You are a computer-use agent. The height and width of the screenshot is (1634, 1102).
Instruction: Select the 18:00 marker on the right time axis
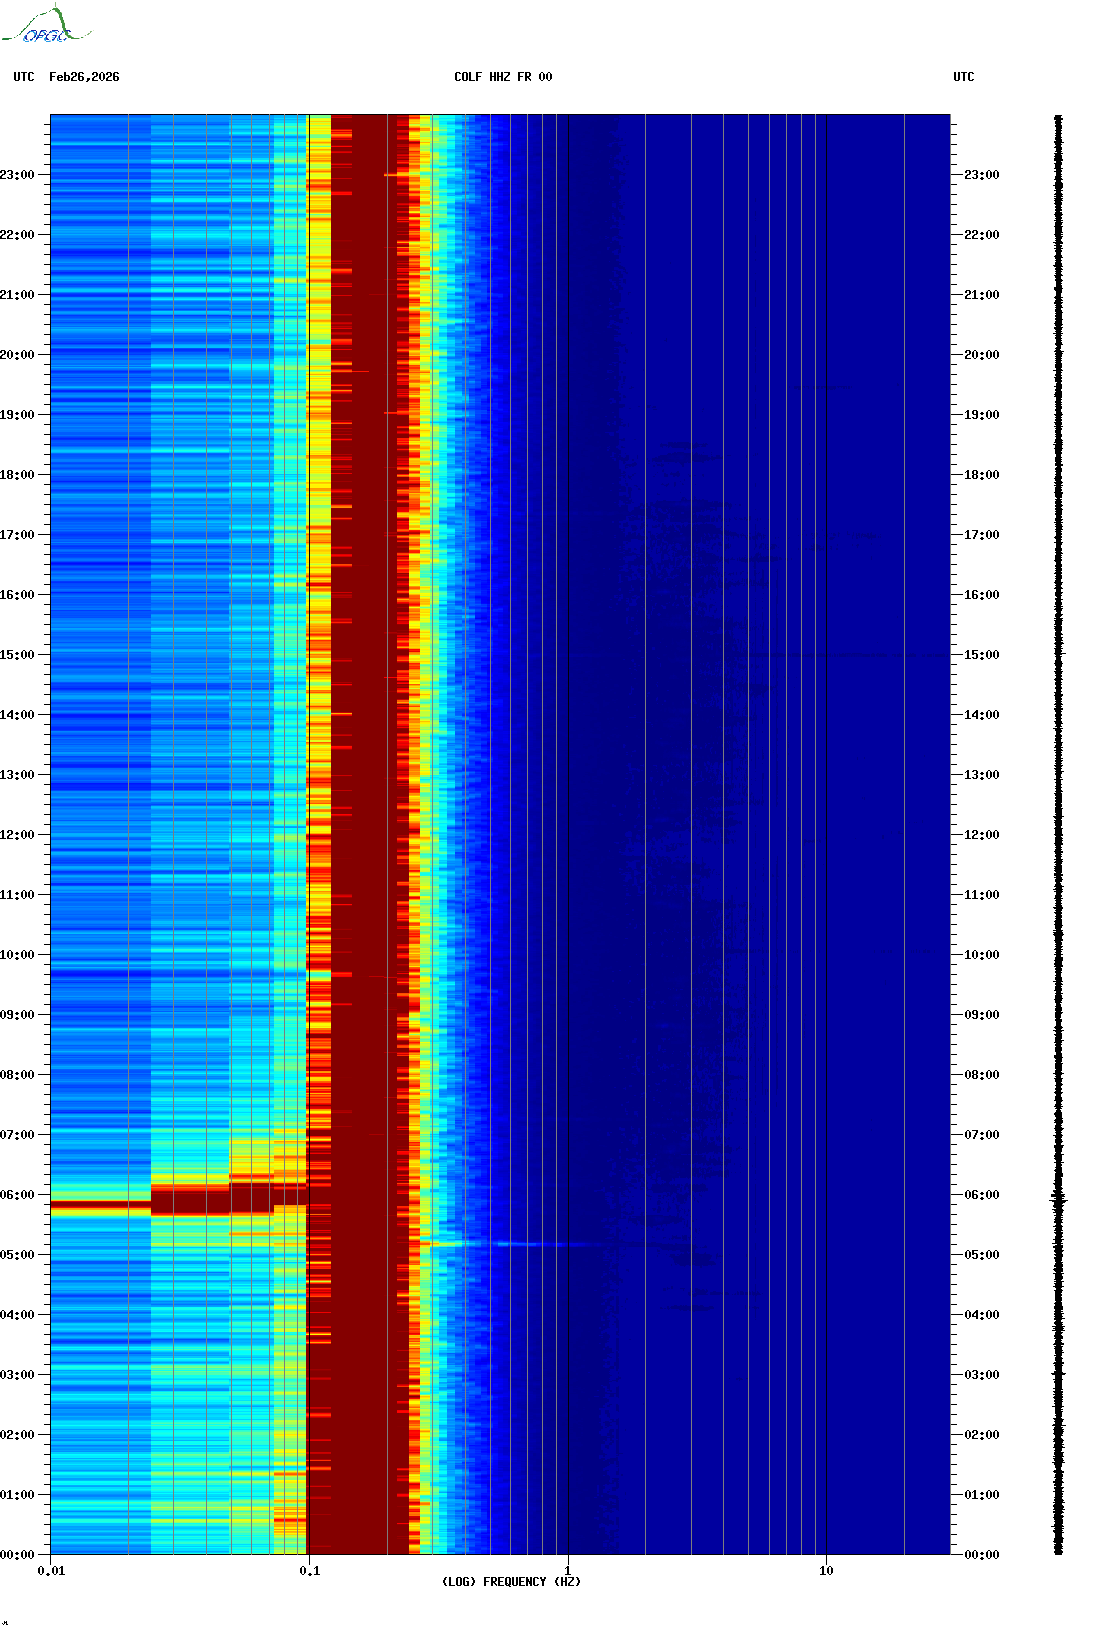[x=981, y=475]
